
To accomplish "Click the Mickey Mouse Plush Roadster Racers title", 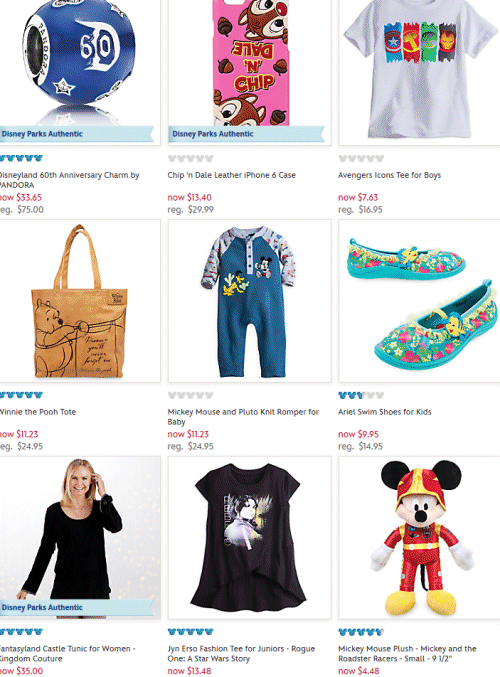I will tap(407, 653).
